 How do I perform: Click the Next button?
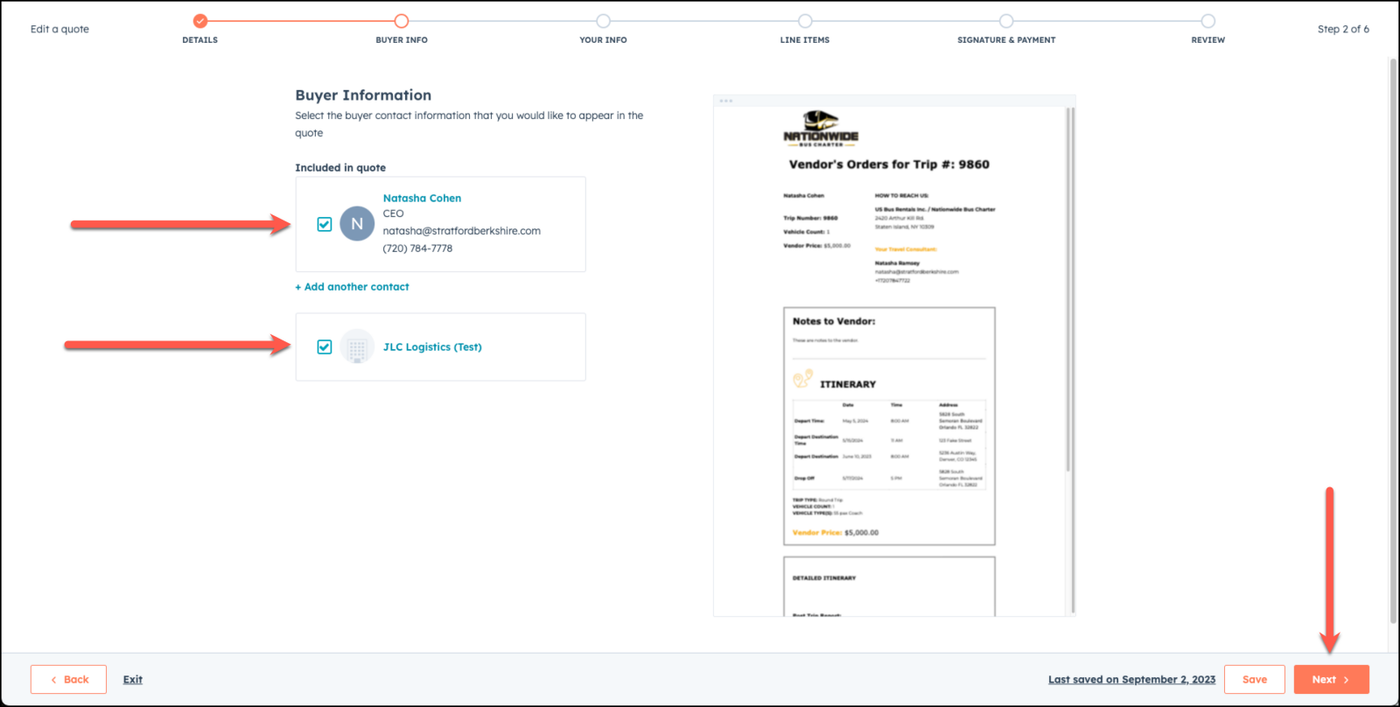tap(1331, 679)
